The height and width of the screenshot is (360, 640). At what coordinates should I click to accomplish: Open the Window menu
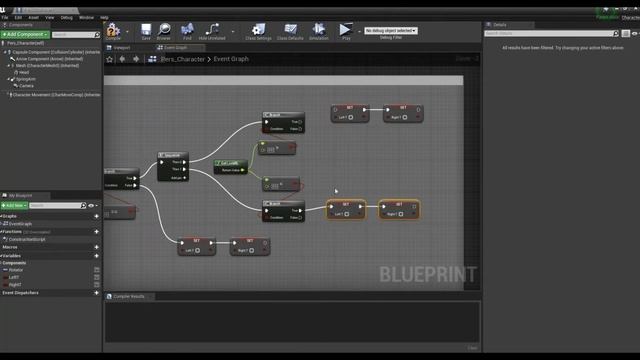86,18
